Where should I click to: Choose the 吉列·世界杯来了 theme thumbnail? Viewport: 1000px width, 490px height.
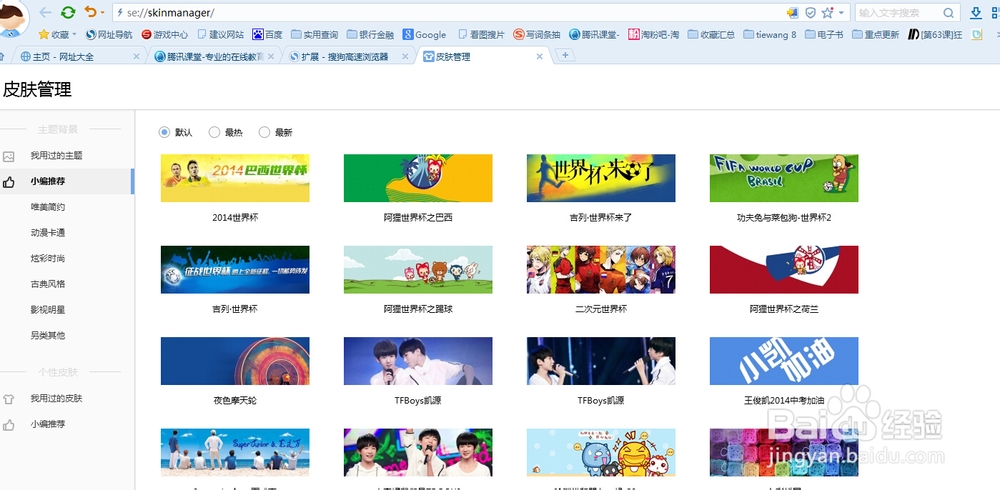[x=601, y=178]
